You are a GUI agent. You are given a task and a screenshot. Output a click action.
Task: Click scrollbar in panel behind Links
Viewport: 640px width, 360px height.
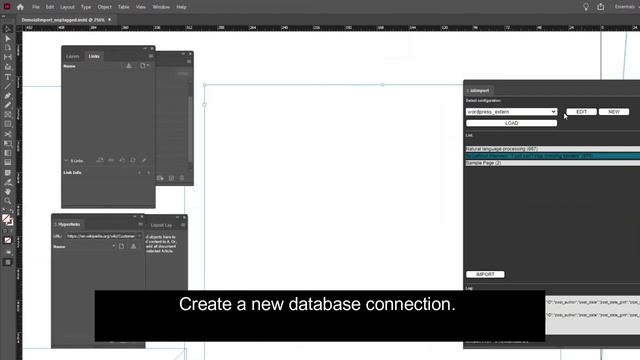coord(190,129)
